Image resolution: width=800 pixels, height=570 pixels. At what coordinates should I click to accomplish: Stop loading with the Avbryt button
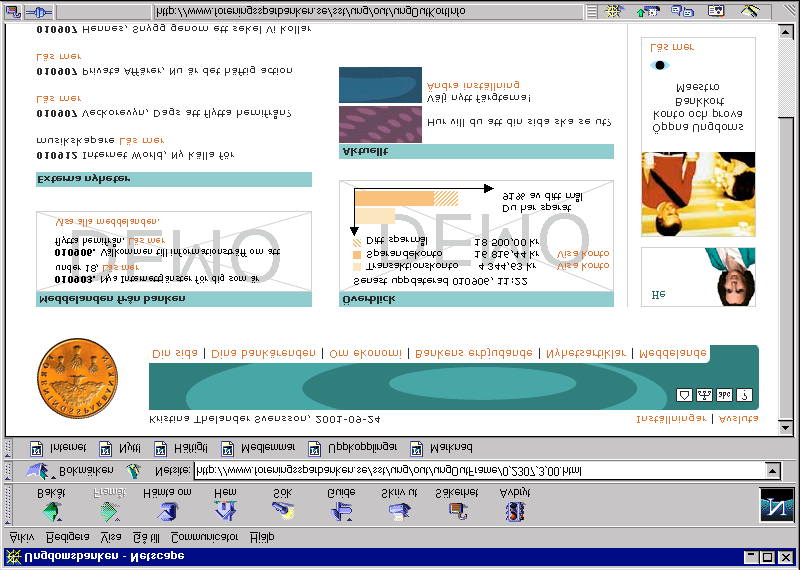(x=515, y=504)
